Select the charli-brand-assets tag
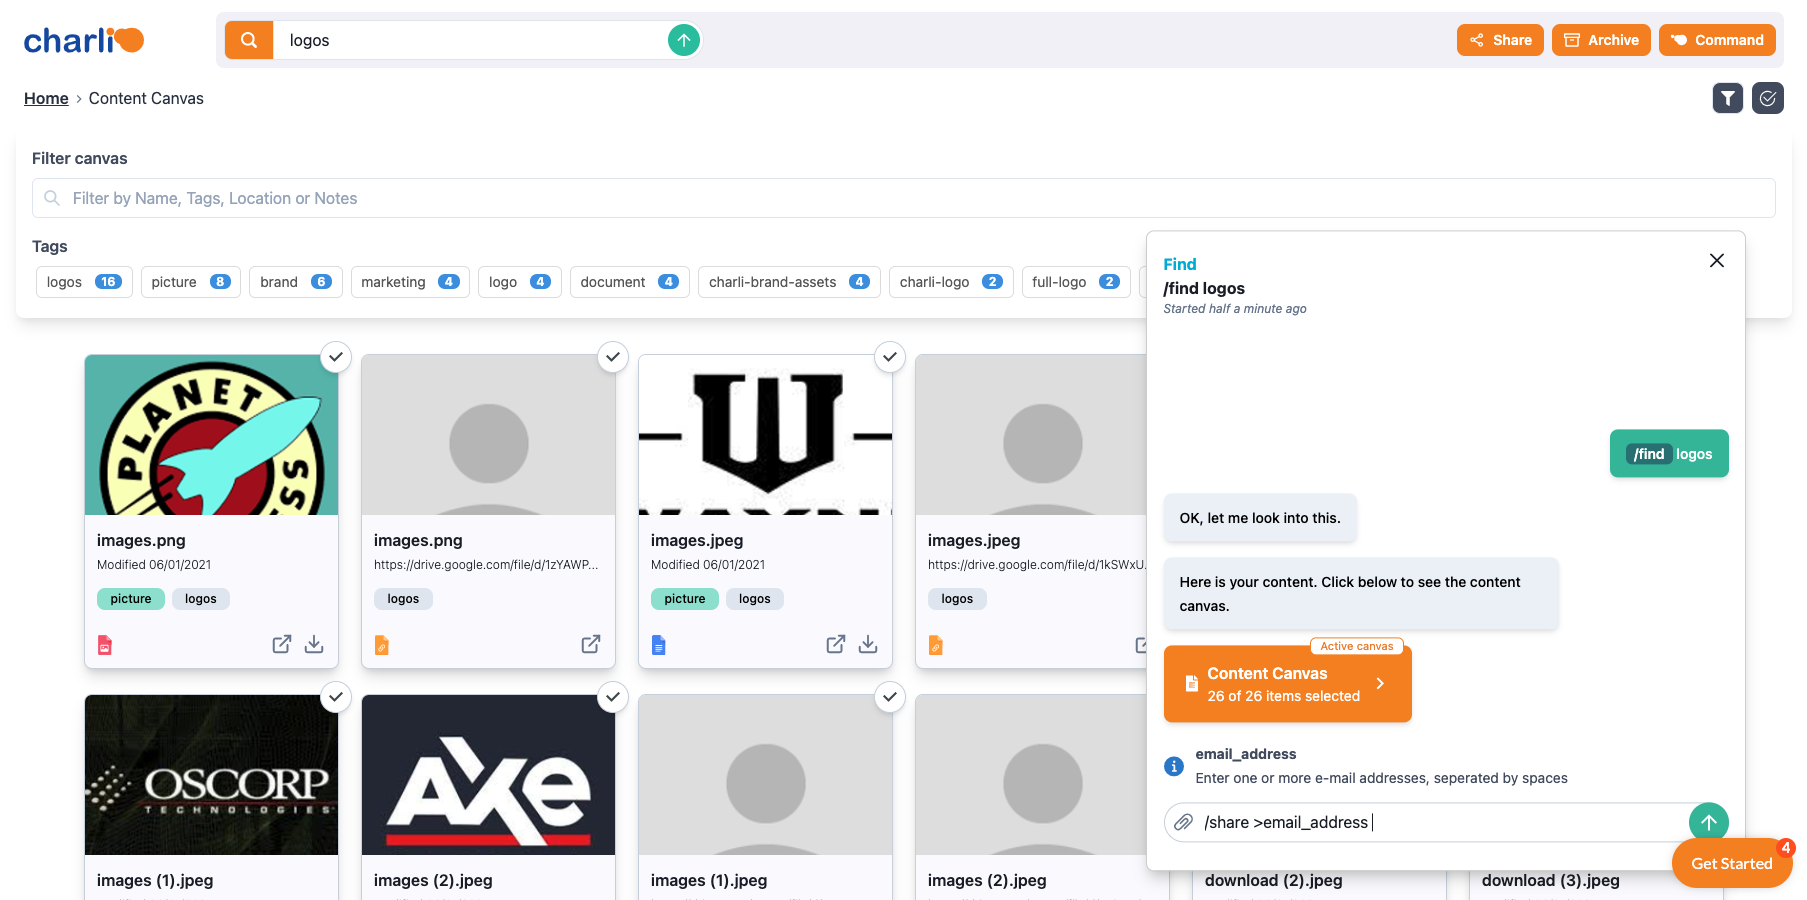The image size is (1807, 900). 789,282
